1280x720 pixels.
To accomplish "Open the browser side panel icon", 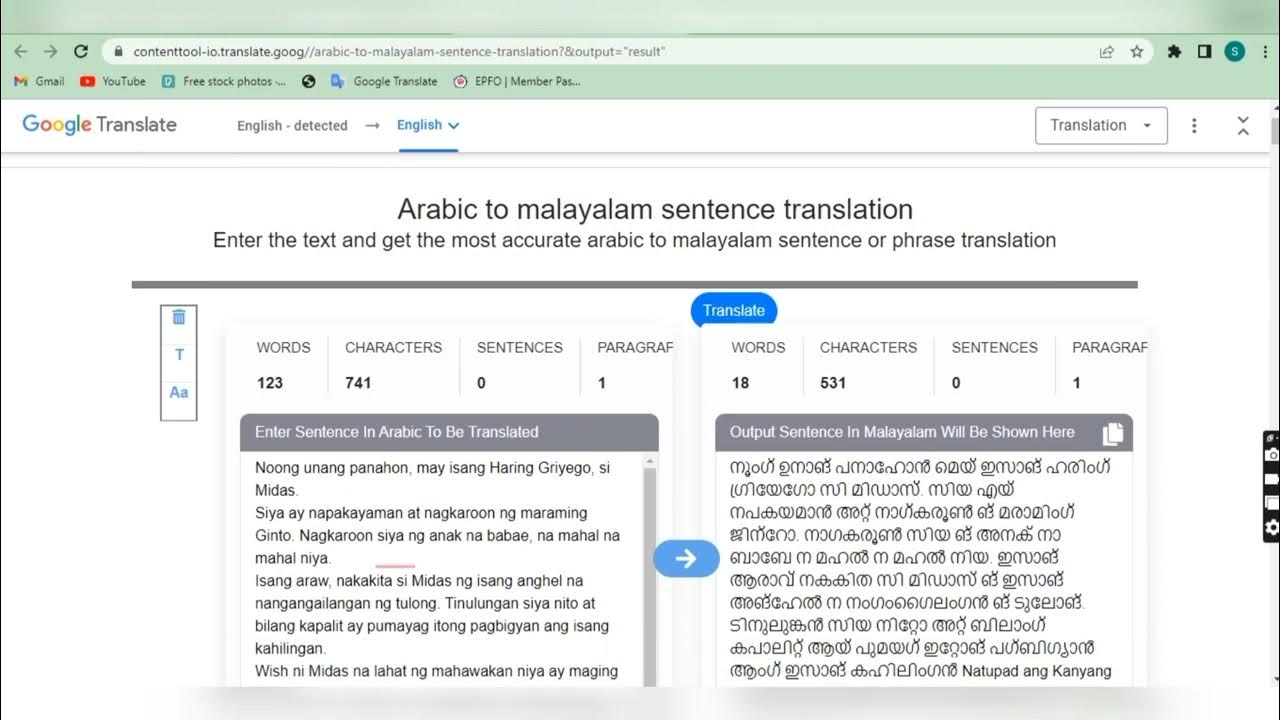I will click(x=1204, y=51).
